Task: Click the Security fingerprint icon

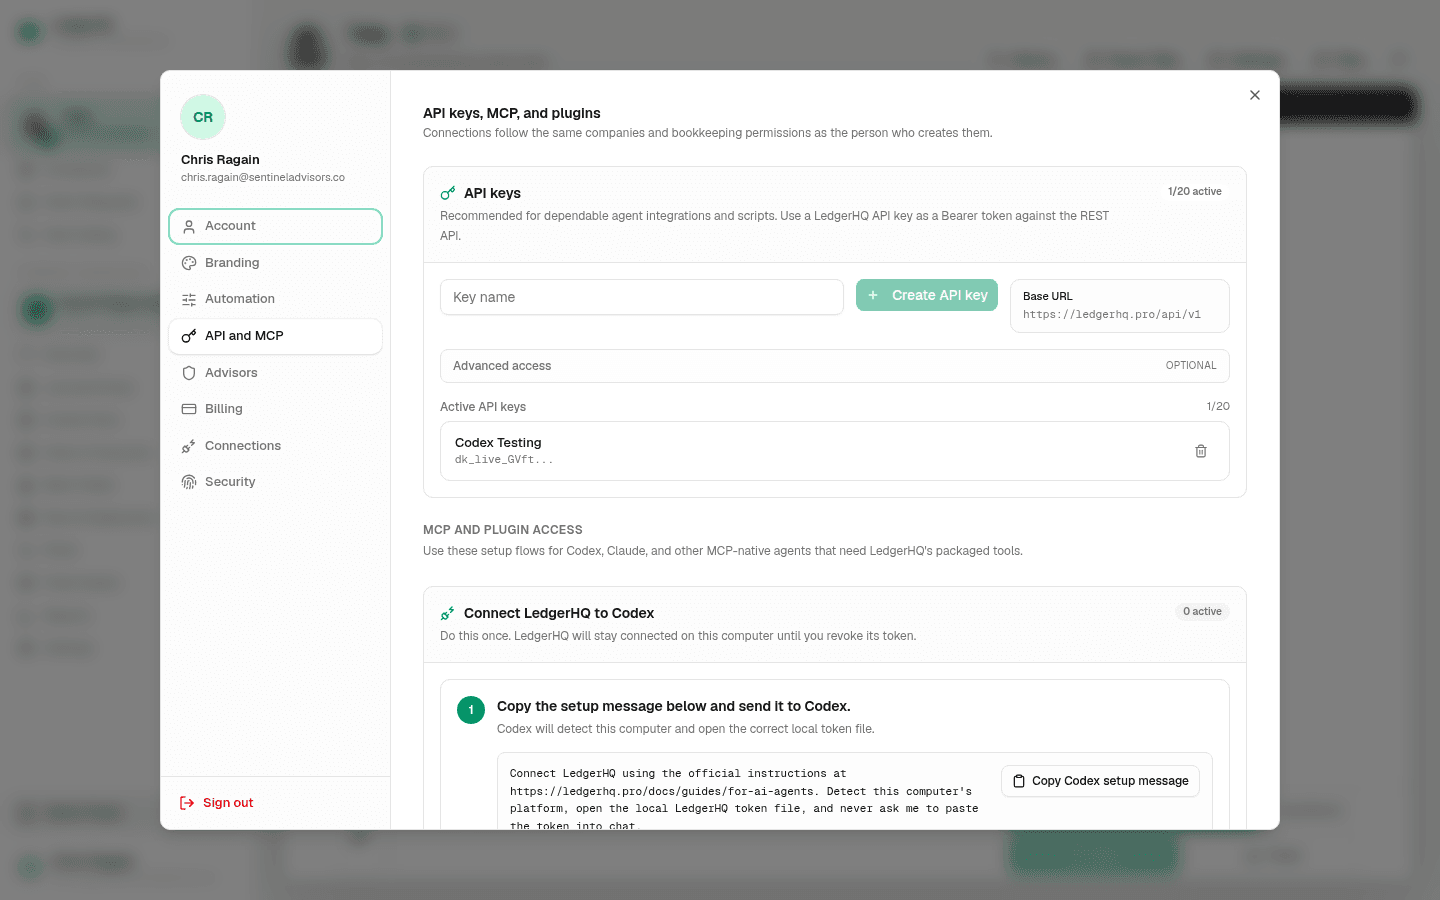Action: pos(189,482)
